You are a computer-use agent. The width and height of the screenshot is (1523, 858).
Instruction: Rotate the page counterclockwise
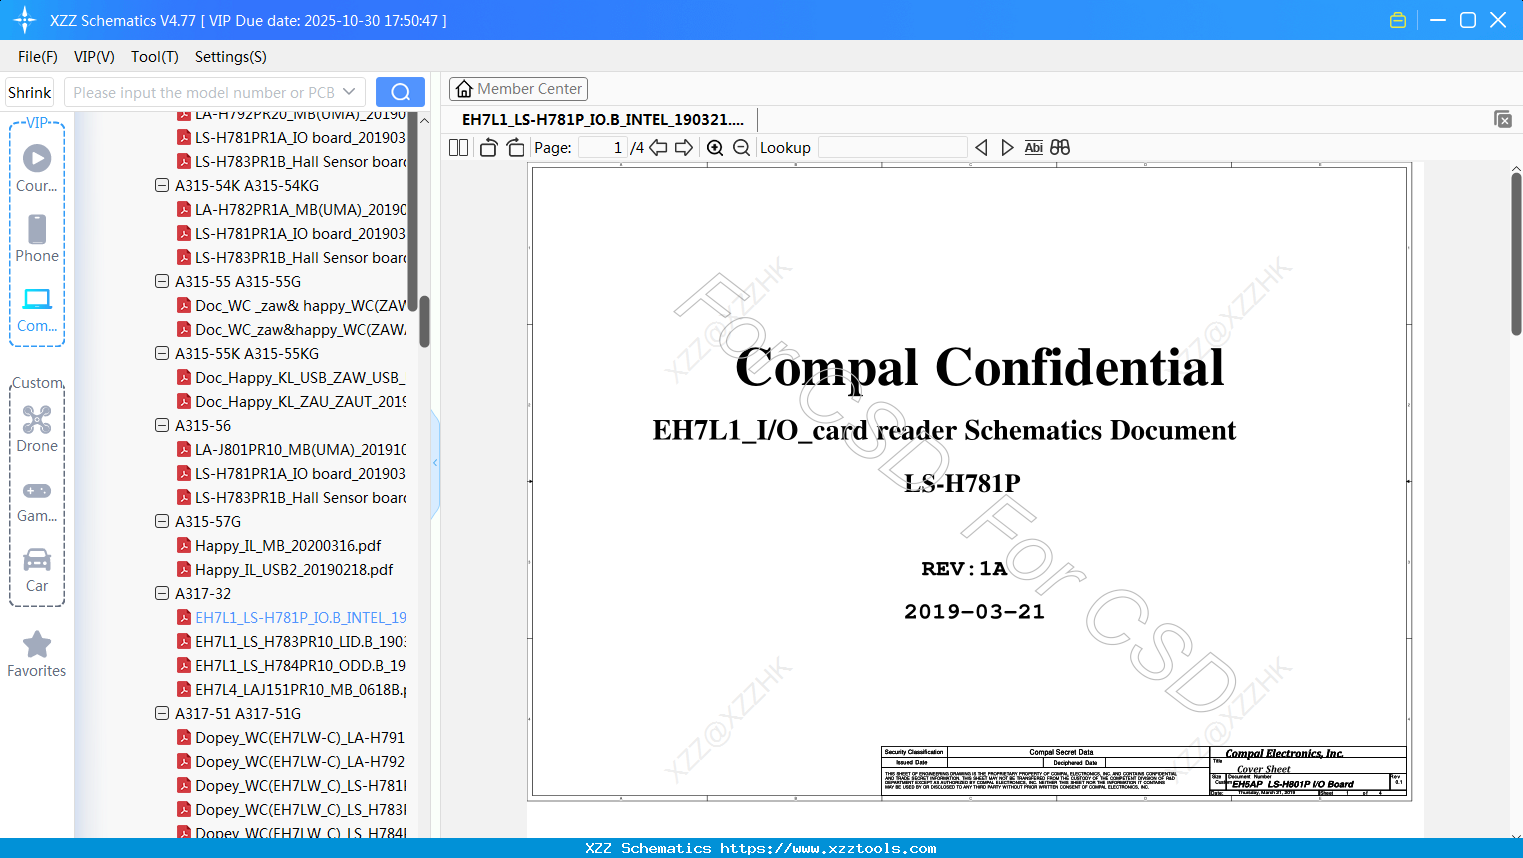point(488,147)
